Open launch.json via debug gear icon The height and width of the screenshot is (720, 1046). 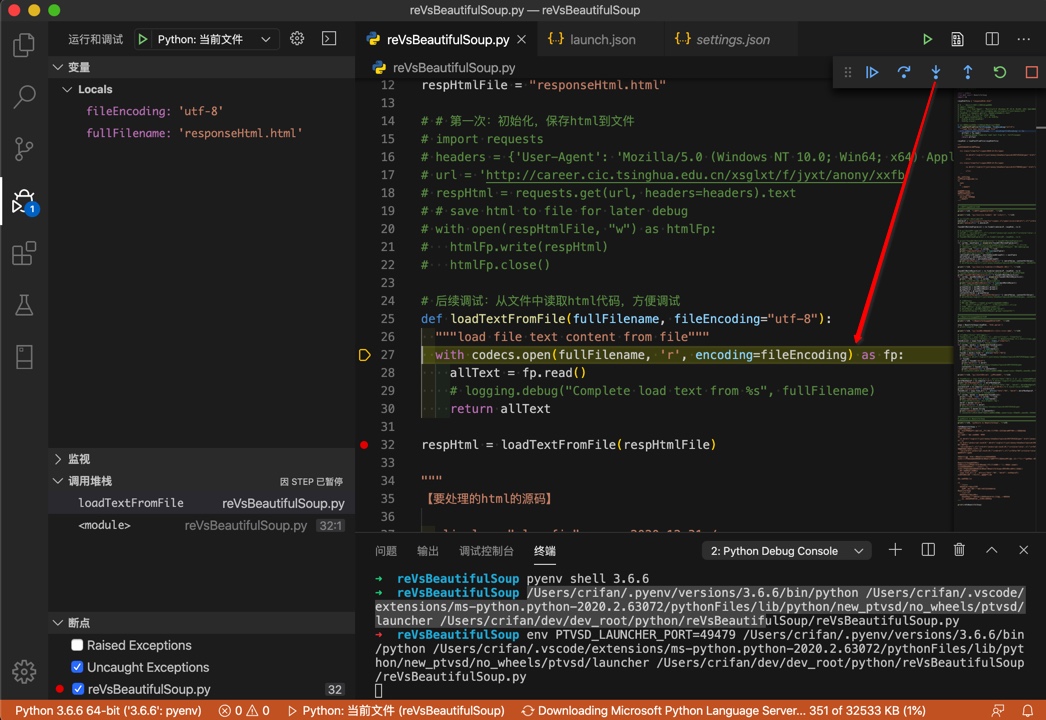click(297, 39)
